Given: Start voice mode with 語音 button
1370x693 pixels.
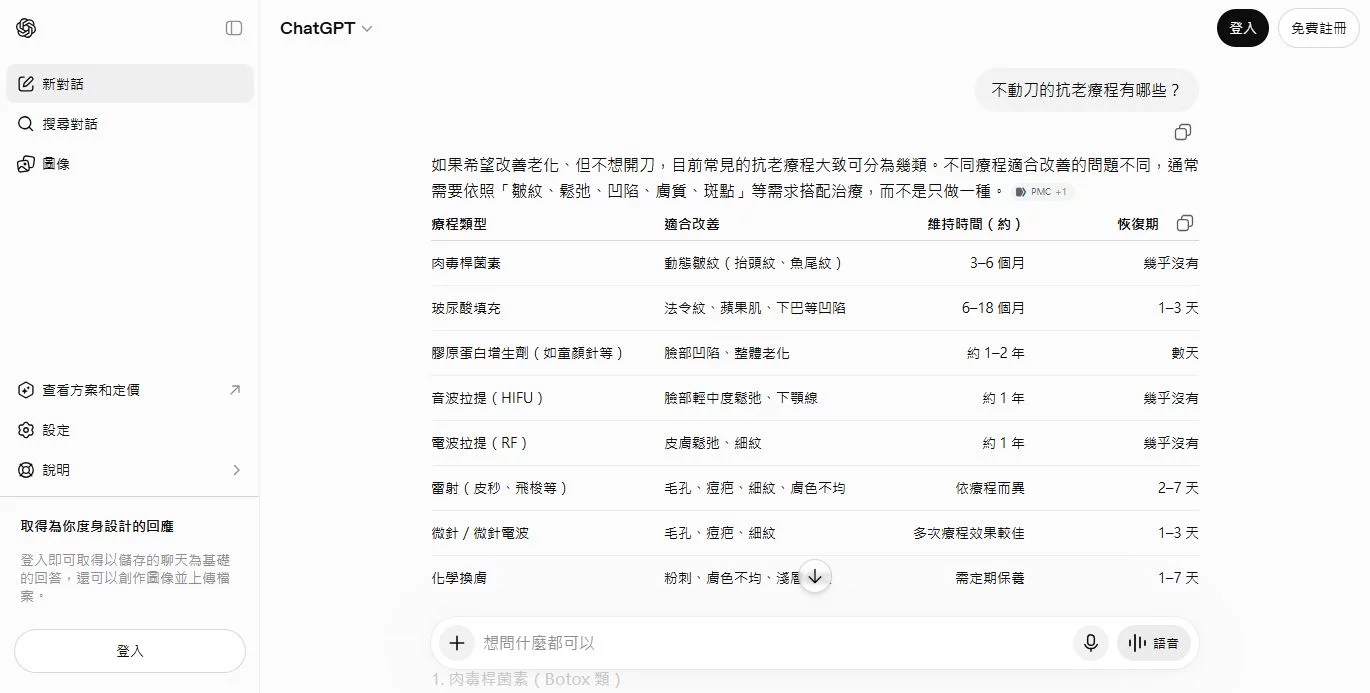Looking at the screenshot, I should tap(1153, 643).
